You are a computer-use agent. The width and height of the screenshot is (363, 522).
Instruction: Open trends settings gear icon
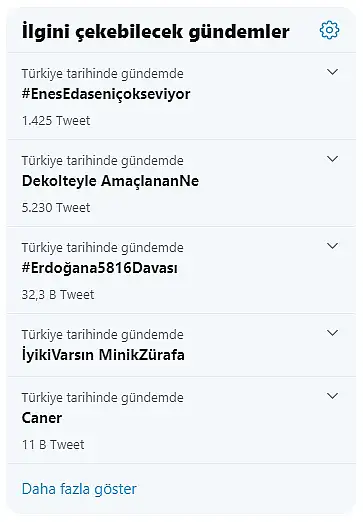click(x=329, y=30)
